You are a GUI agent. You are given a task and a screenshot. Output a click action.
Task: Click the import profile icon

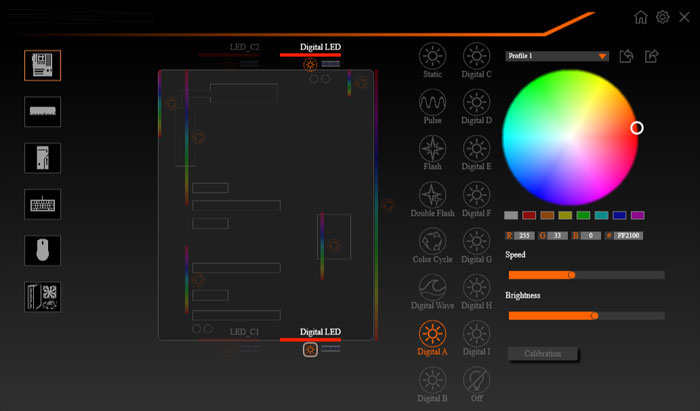pyautogui.click(x=627, y=56)
